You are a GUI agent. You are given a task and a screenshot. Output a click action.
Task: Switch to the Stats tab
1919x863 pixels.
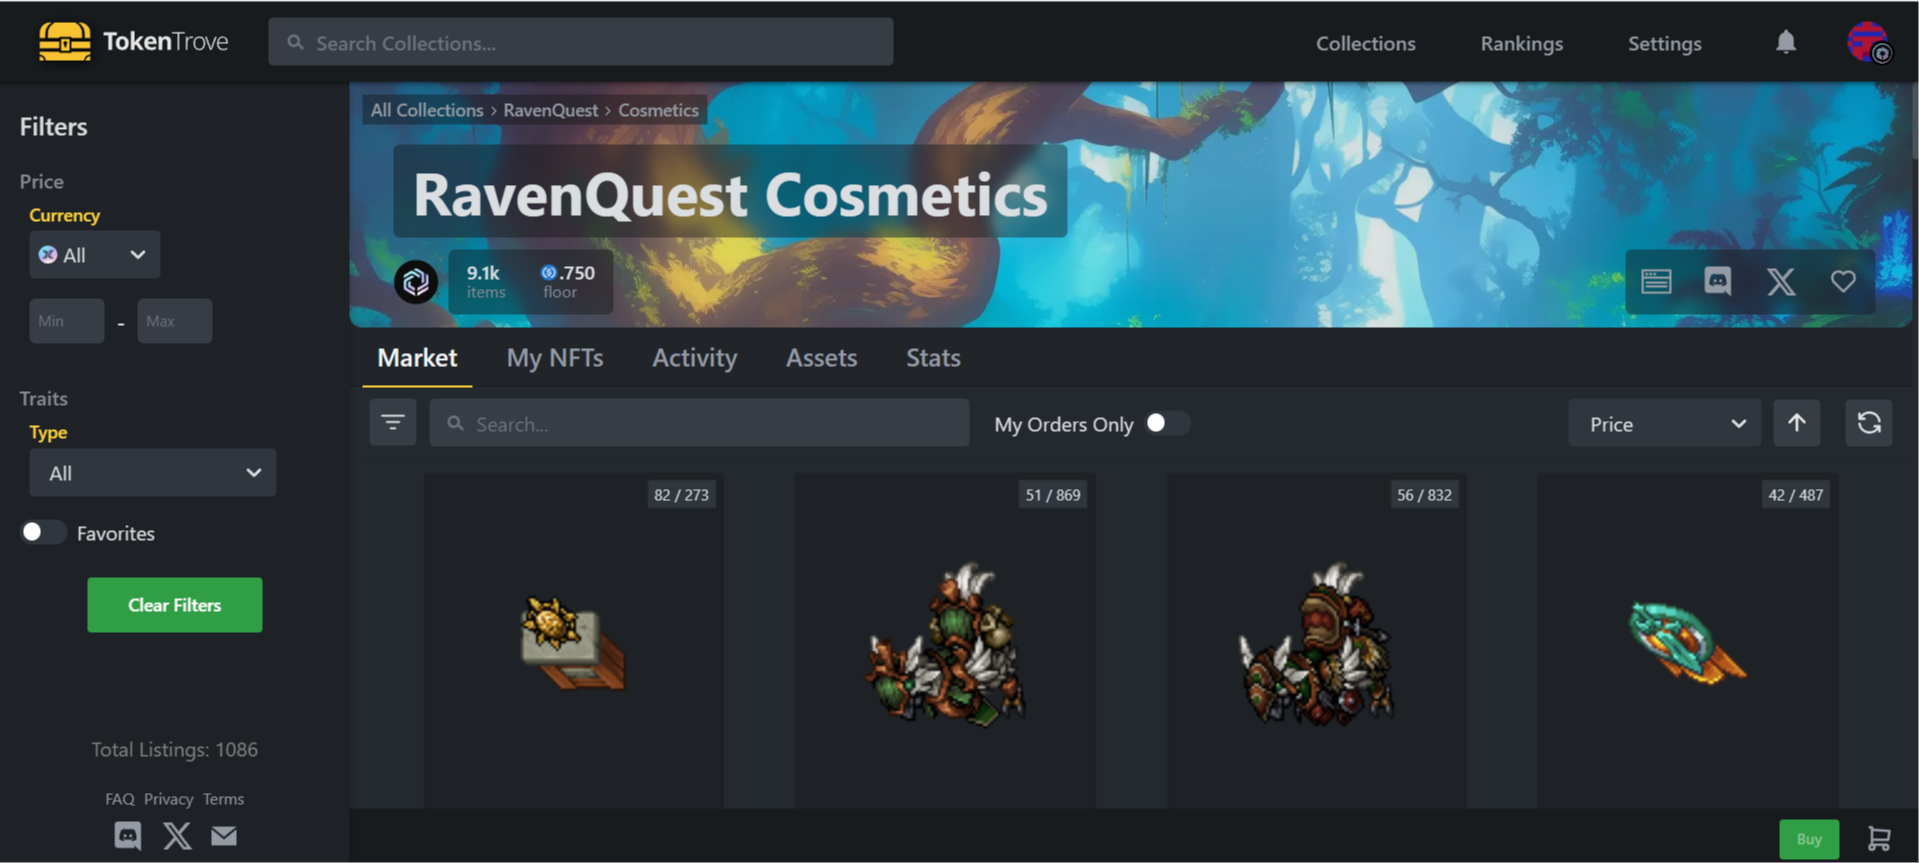(x=933, y=358)
